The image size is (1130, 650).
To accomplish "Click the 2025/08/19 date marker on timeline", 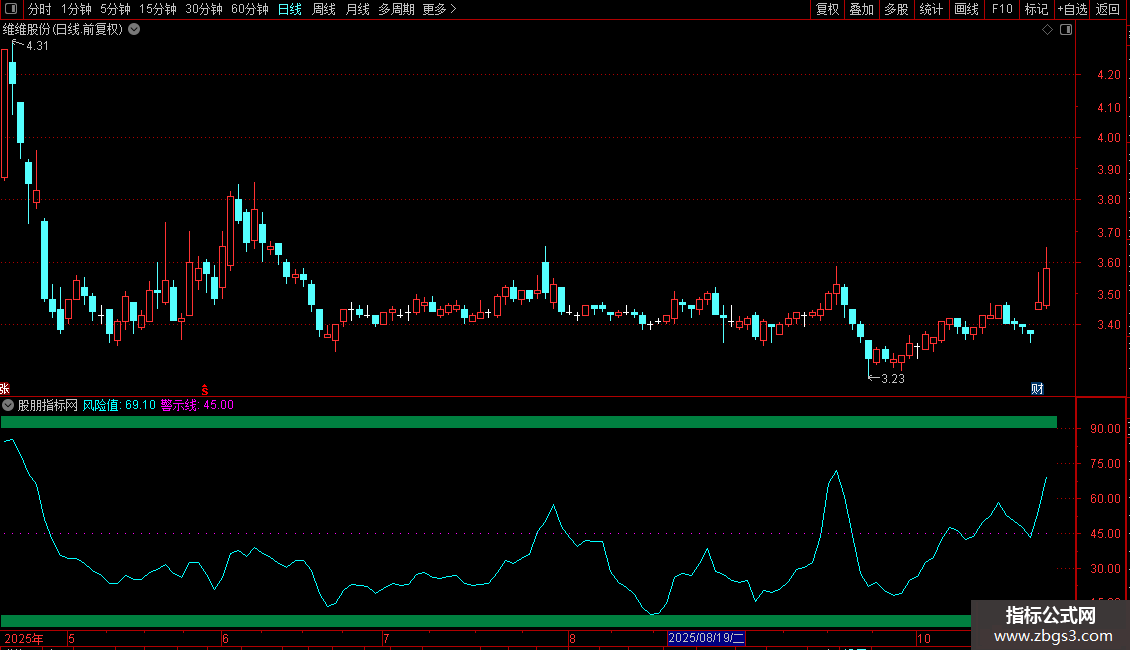I will 706,638.
